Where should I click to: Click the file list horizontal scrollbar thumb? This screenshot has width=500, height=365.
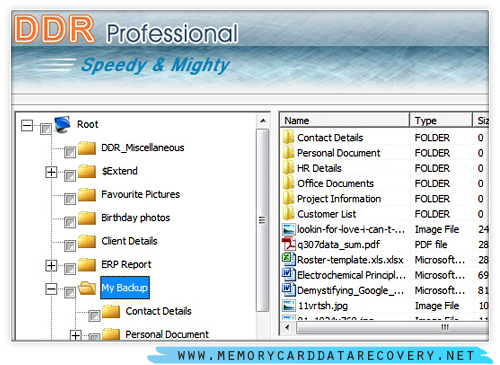393,327
